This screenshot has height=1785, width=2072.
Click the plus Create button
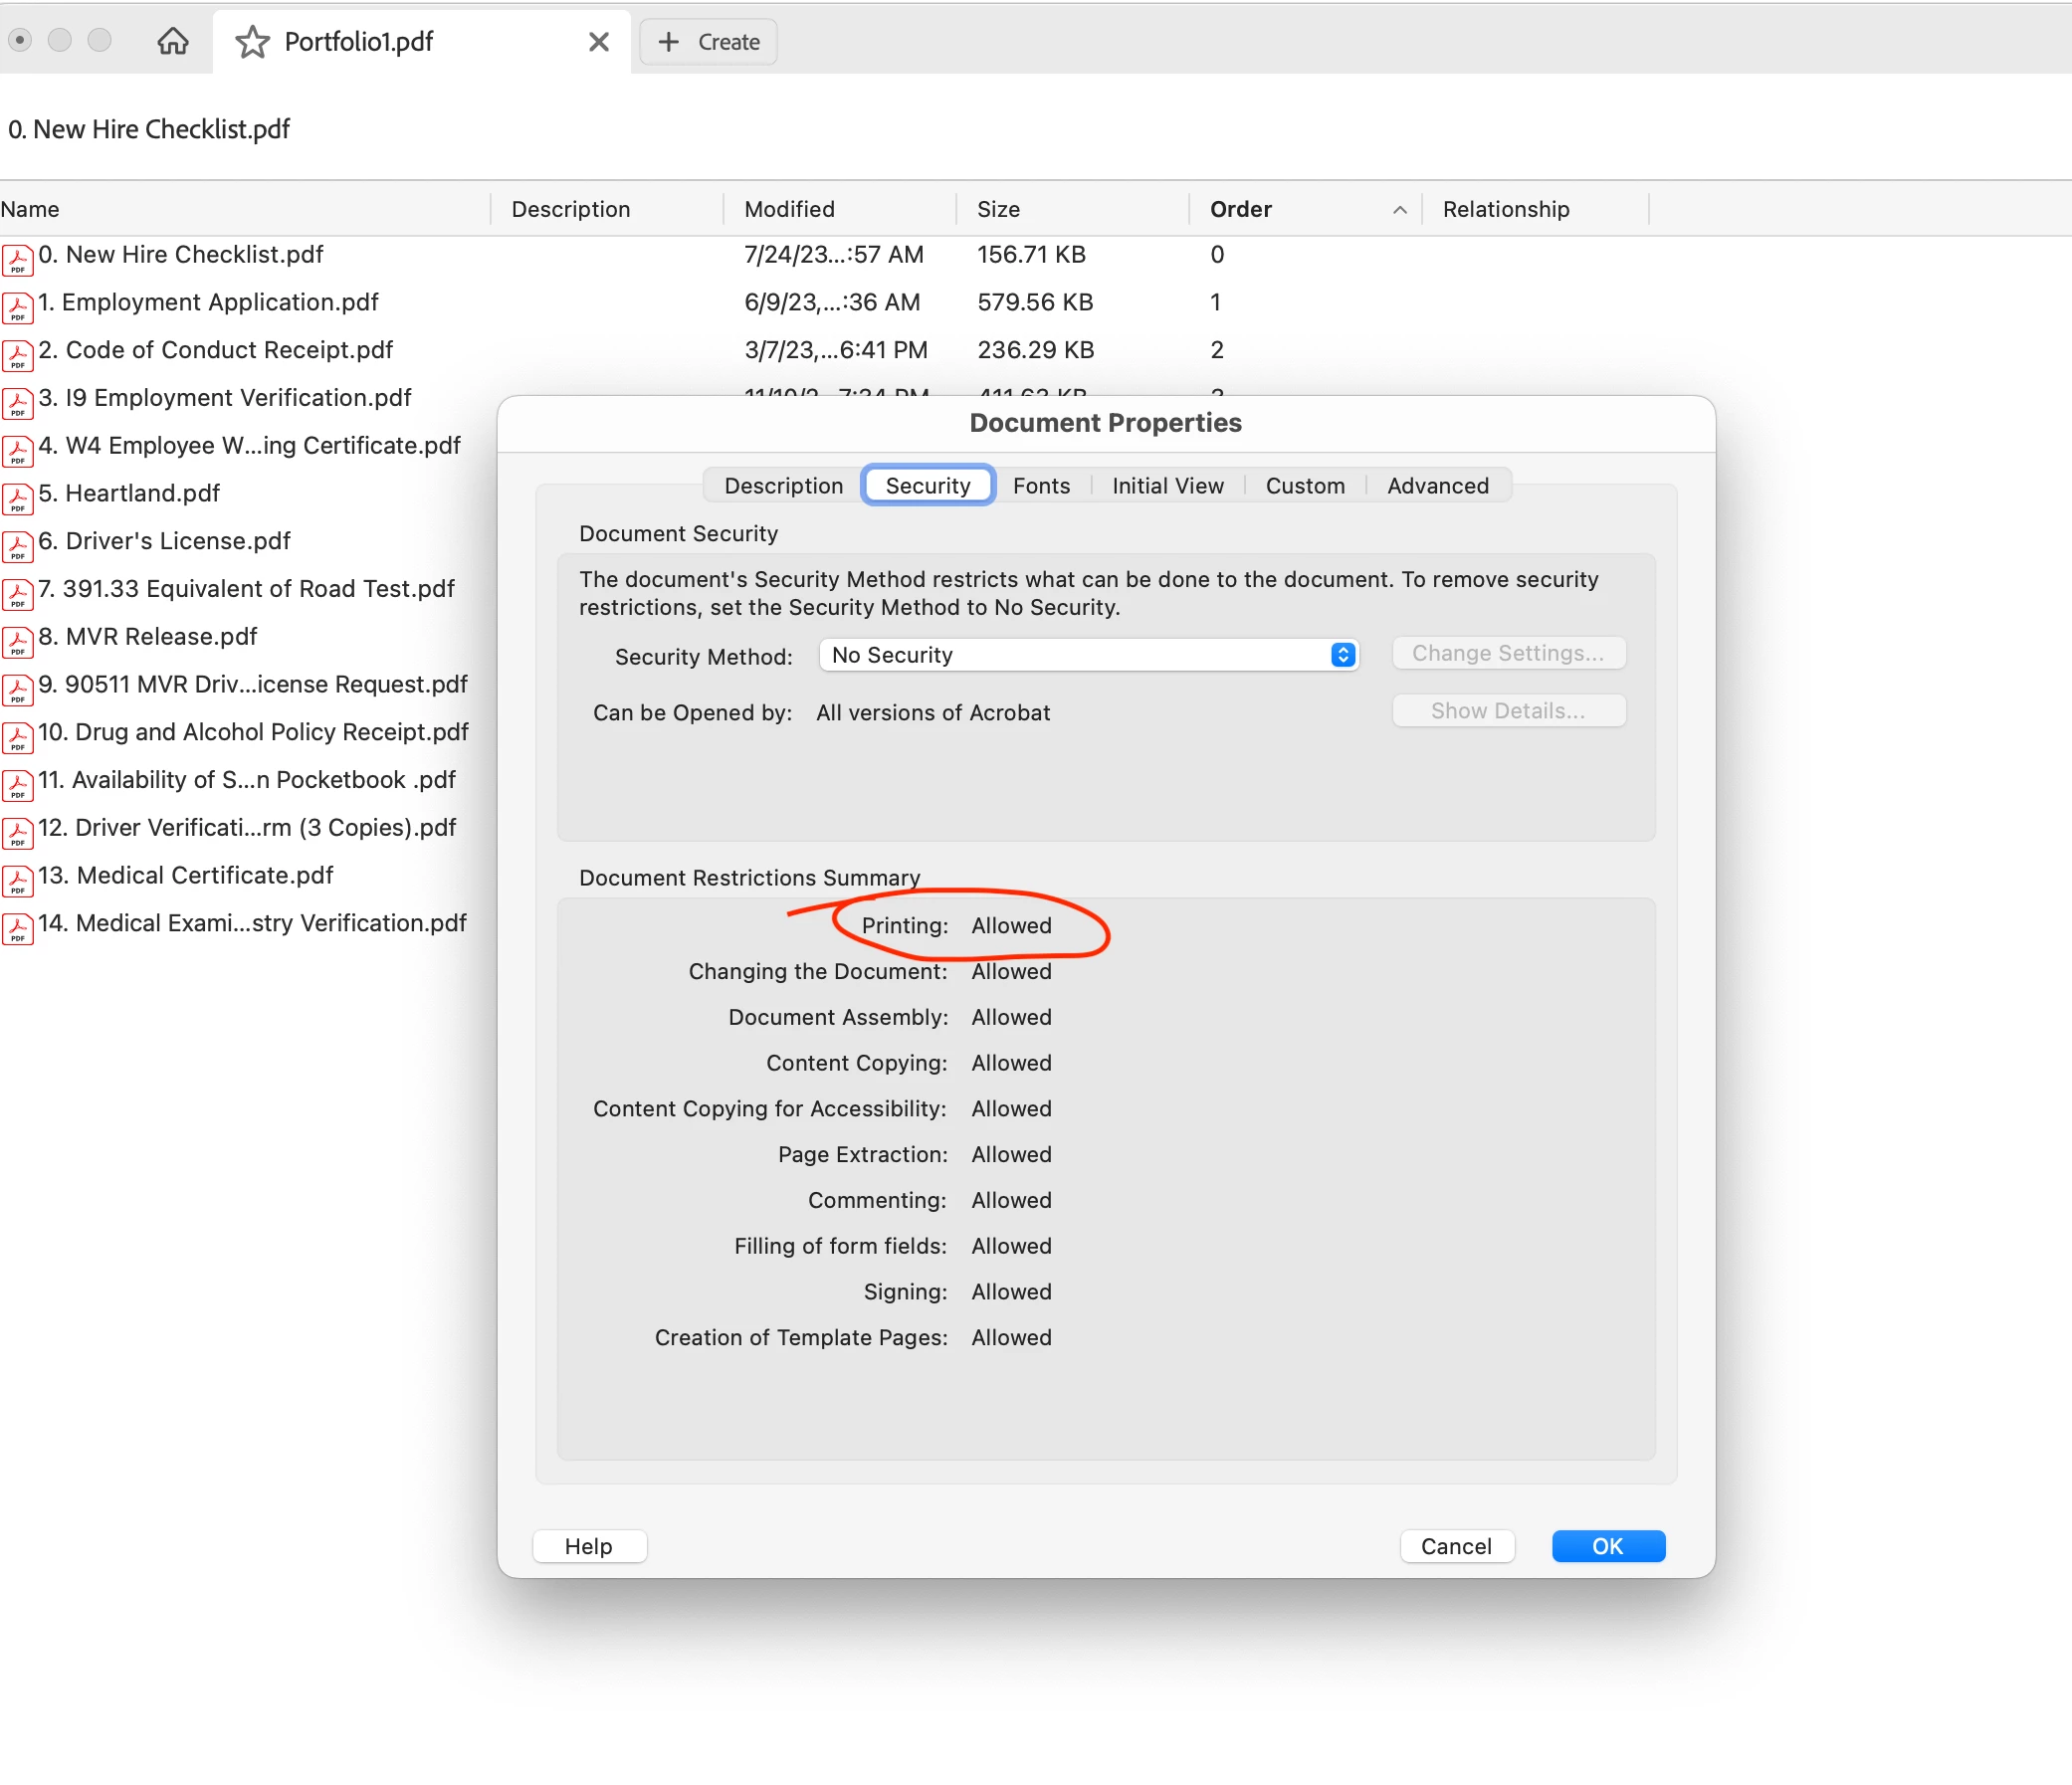tap(708, 42)
